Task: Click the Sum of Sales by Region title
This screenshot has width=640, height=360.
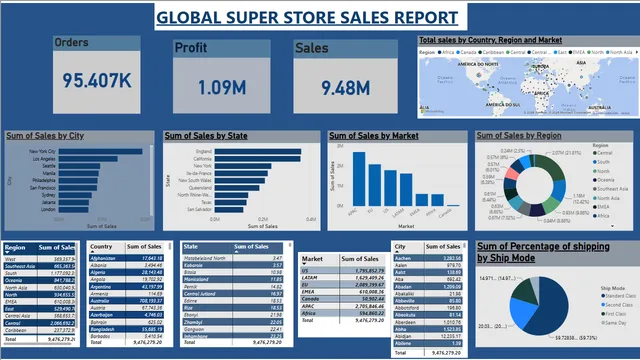Action: 519,136
